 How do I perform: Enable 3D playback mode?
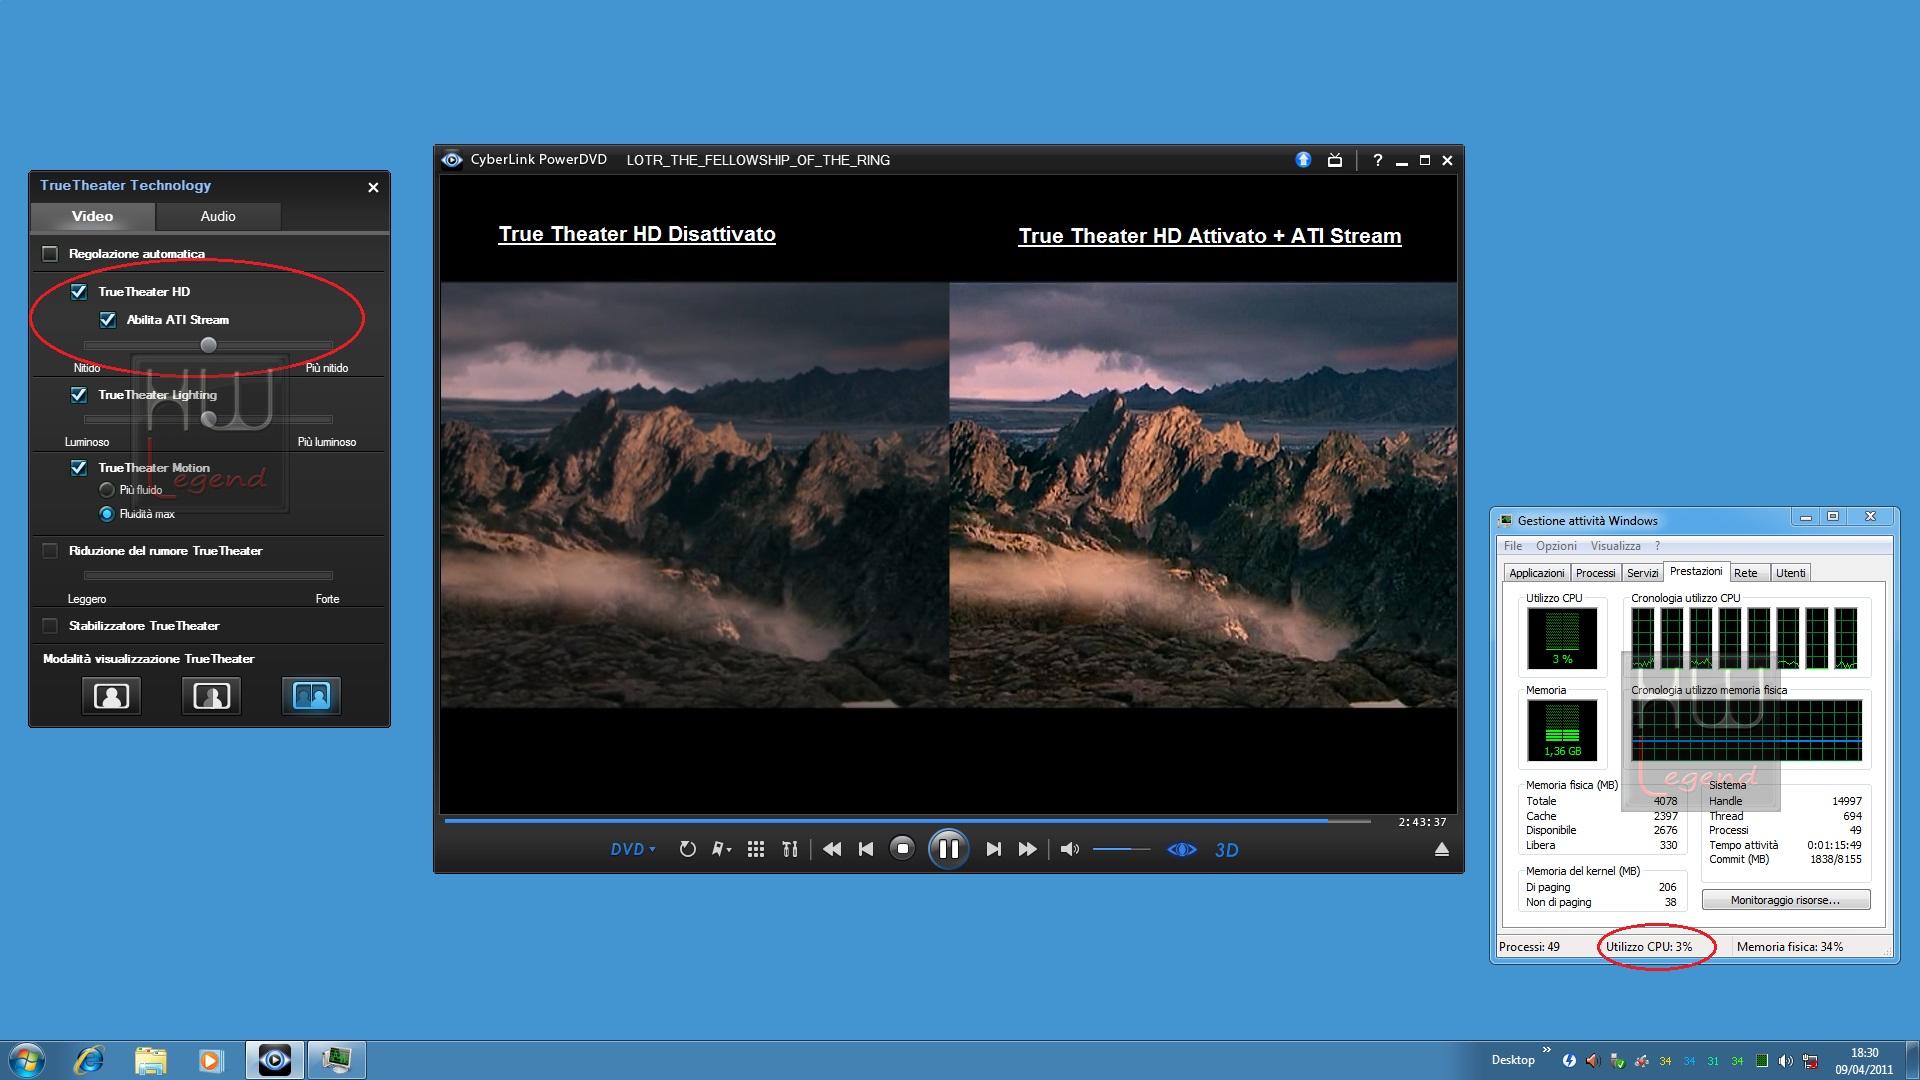point(1227,850)
